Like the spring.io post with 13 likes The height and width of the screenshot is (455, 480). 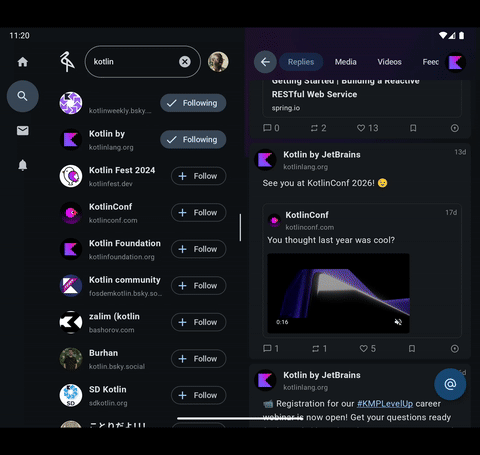pos(367,128)
